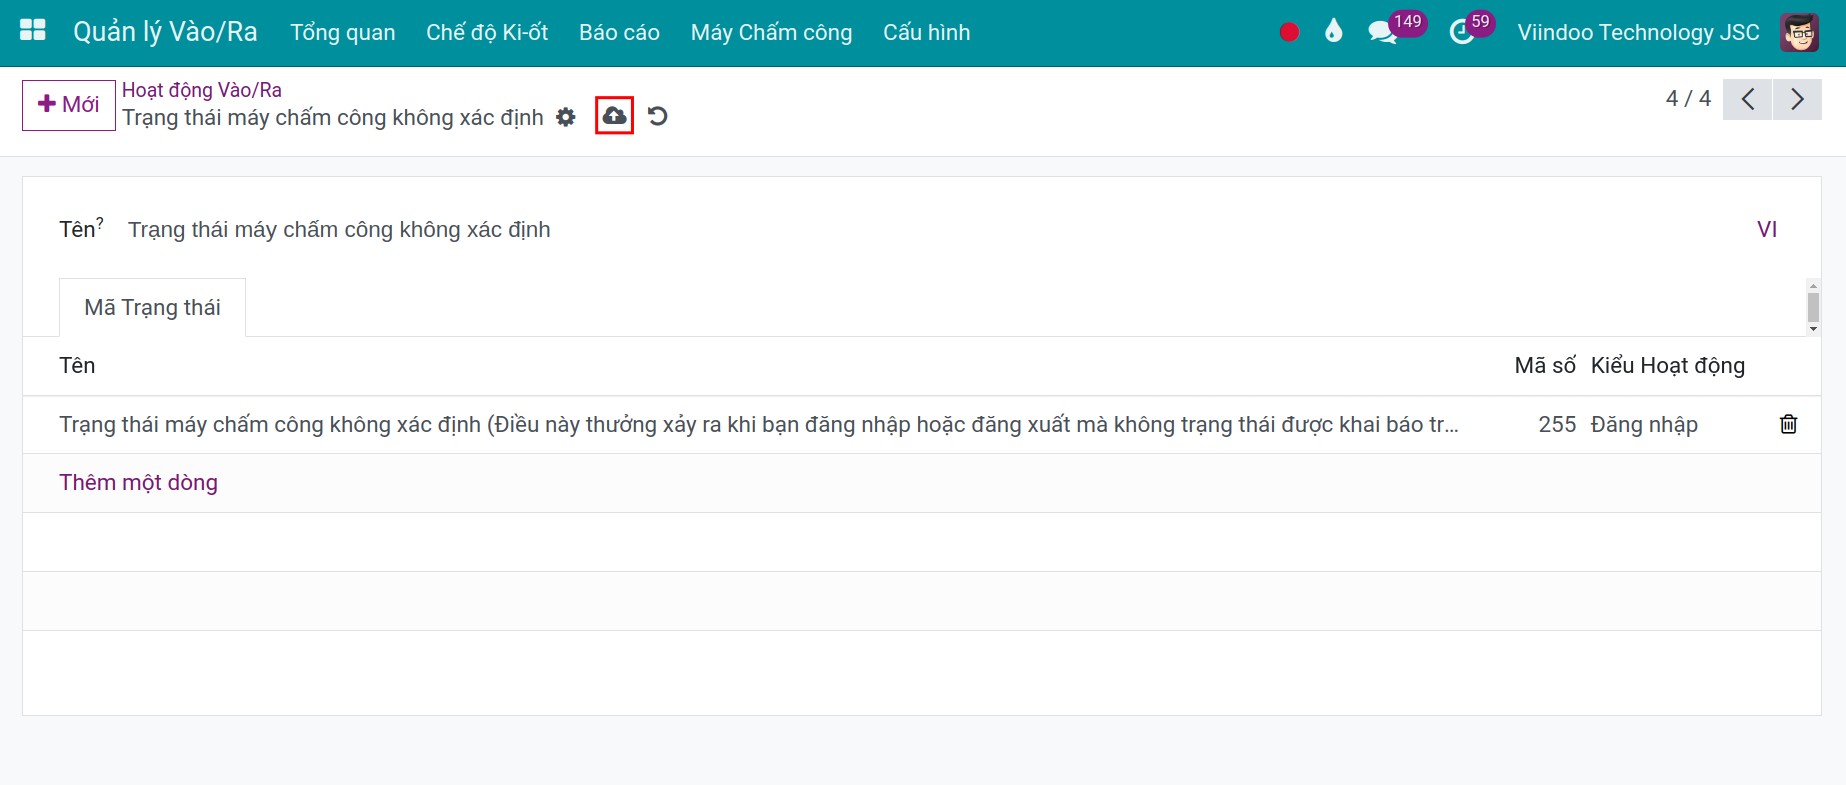Go to next record arrow

click(x=1797, y=99)
